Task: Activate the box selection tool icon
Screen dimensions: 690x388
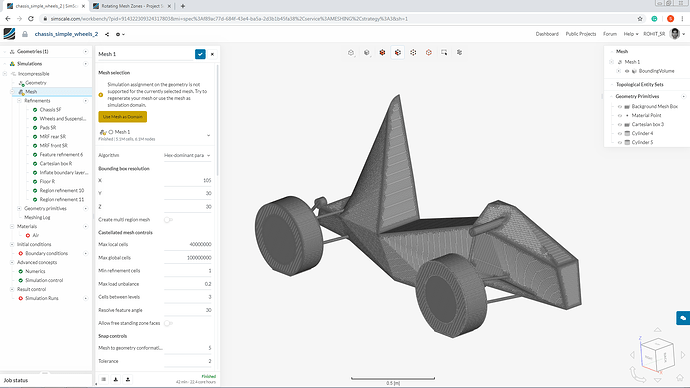Action: coord(444,52)
